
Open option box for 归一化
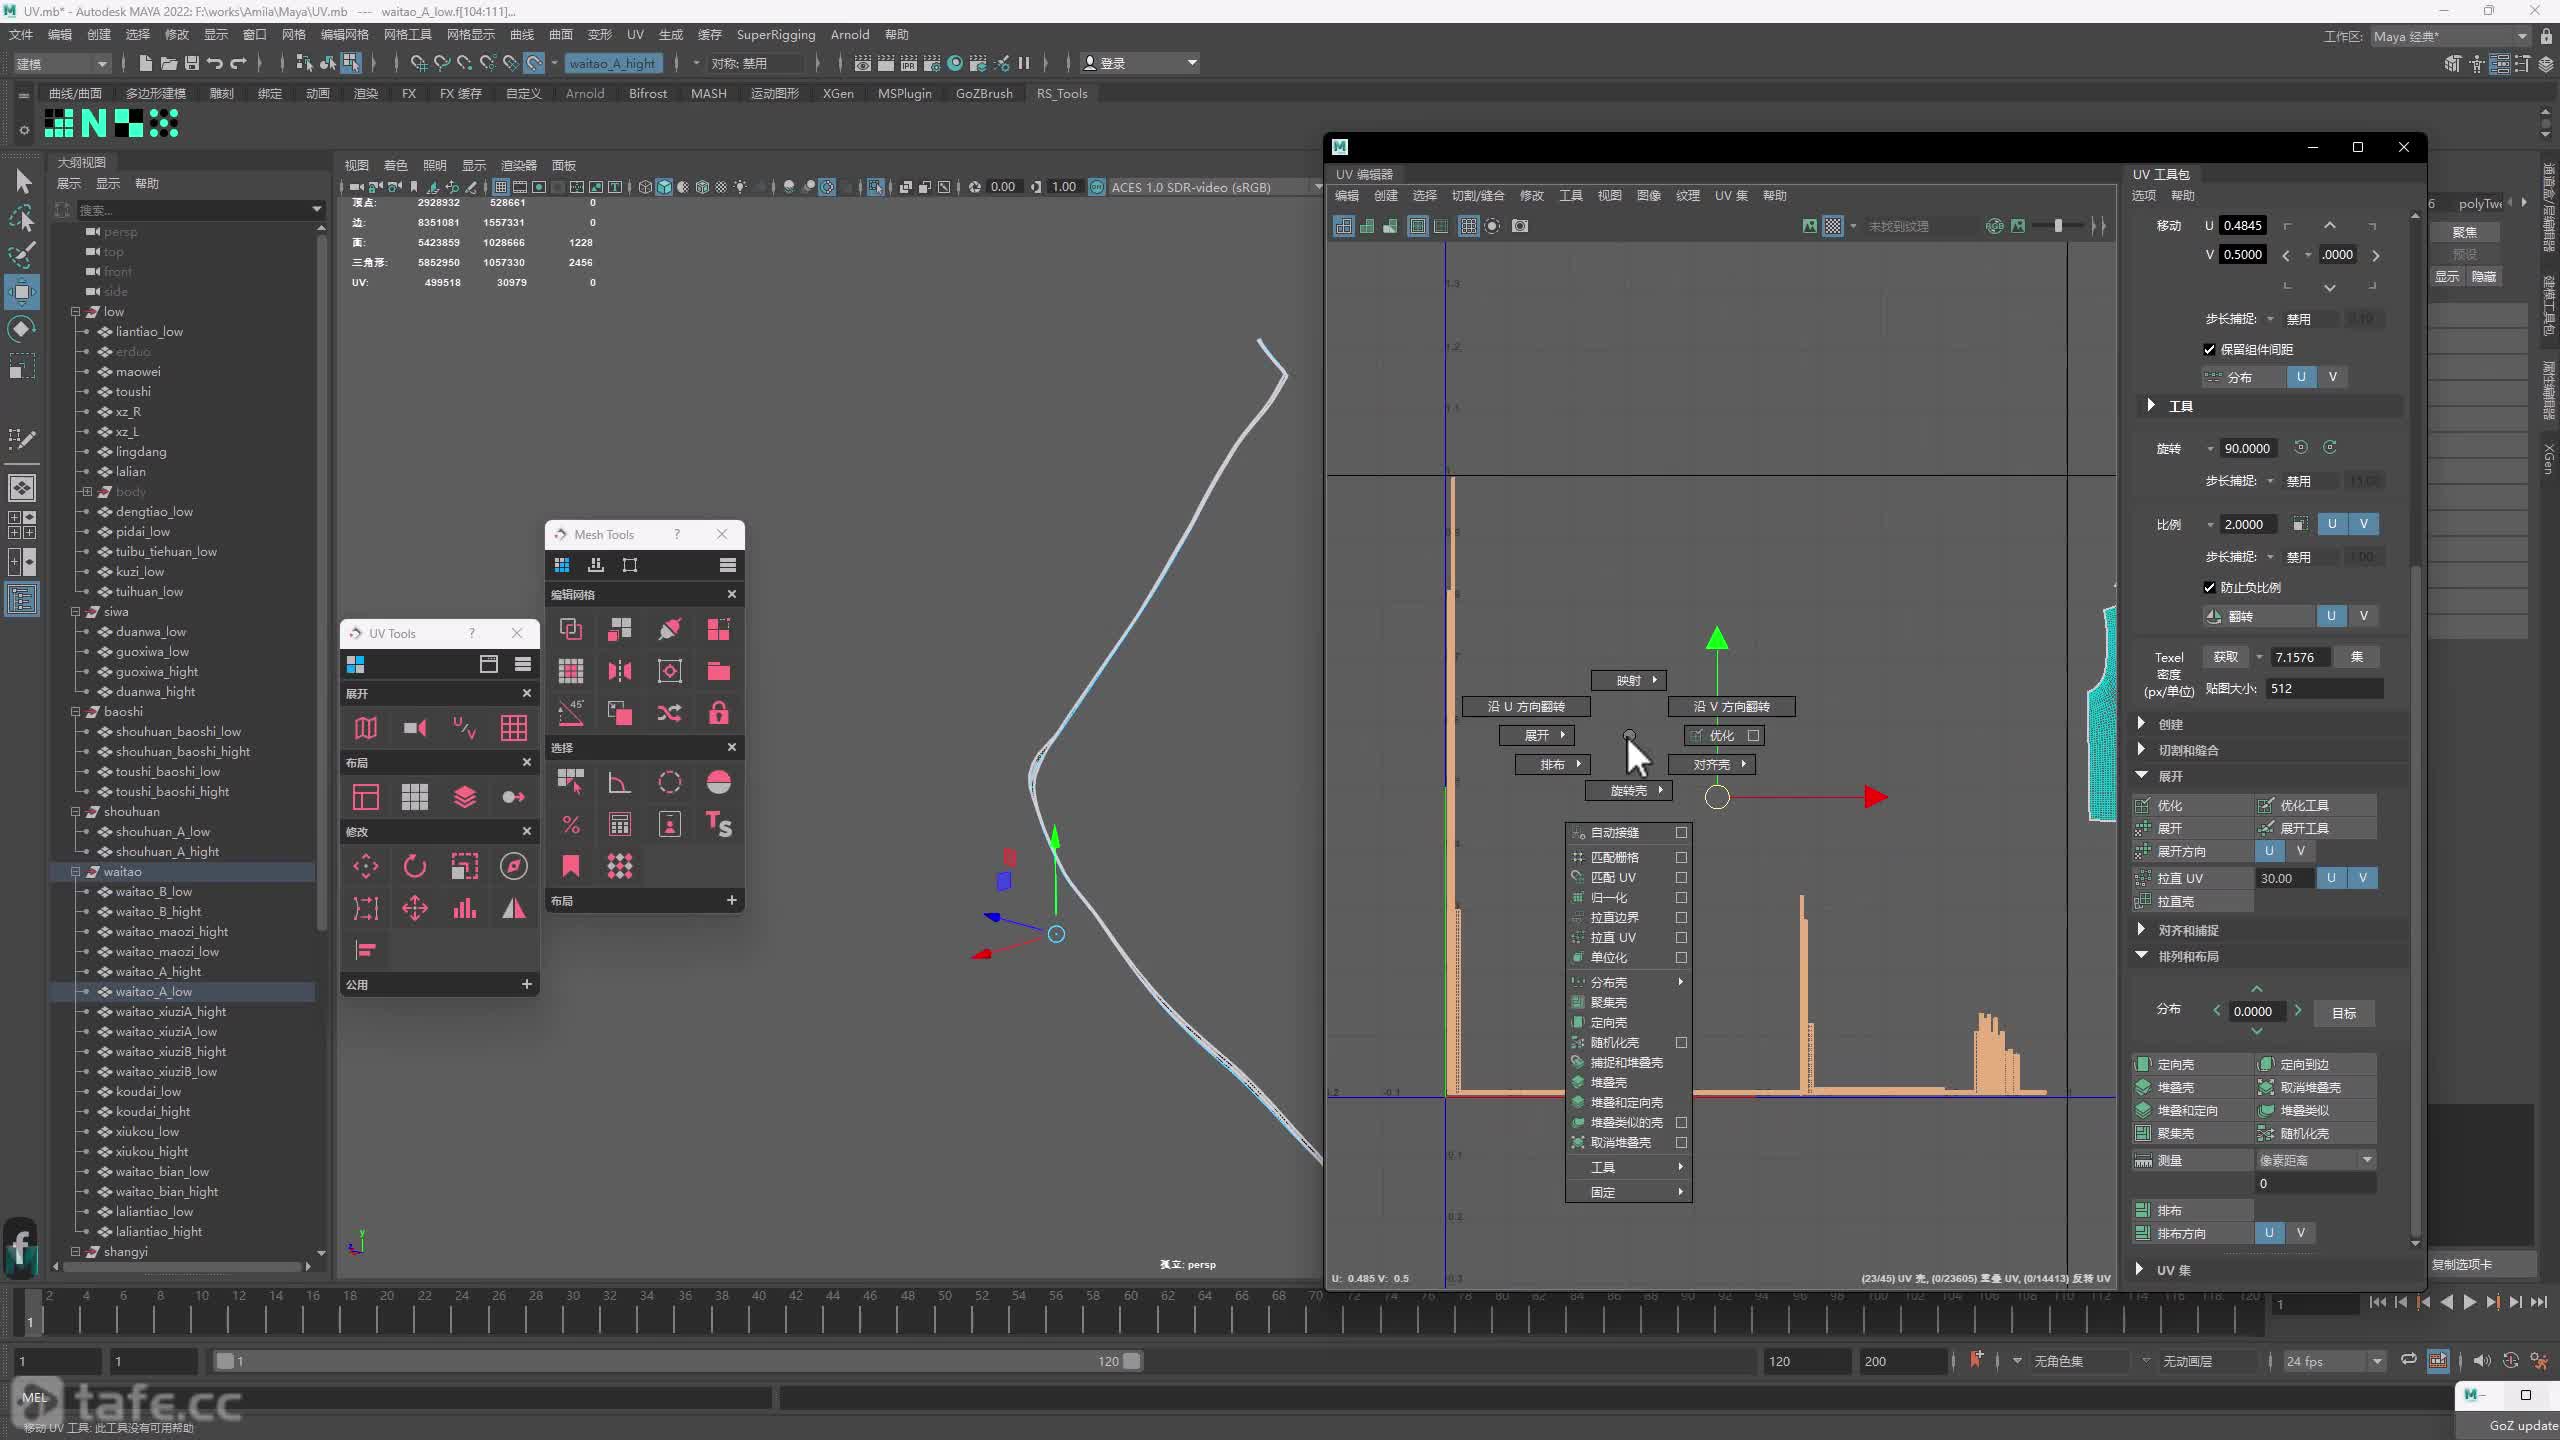click(1681, 897)
